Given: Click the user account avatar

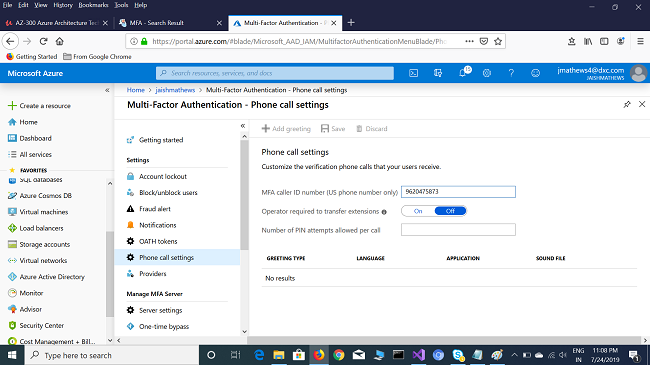Looking at the screenshot, I should pos(638,73).
